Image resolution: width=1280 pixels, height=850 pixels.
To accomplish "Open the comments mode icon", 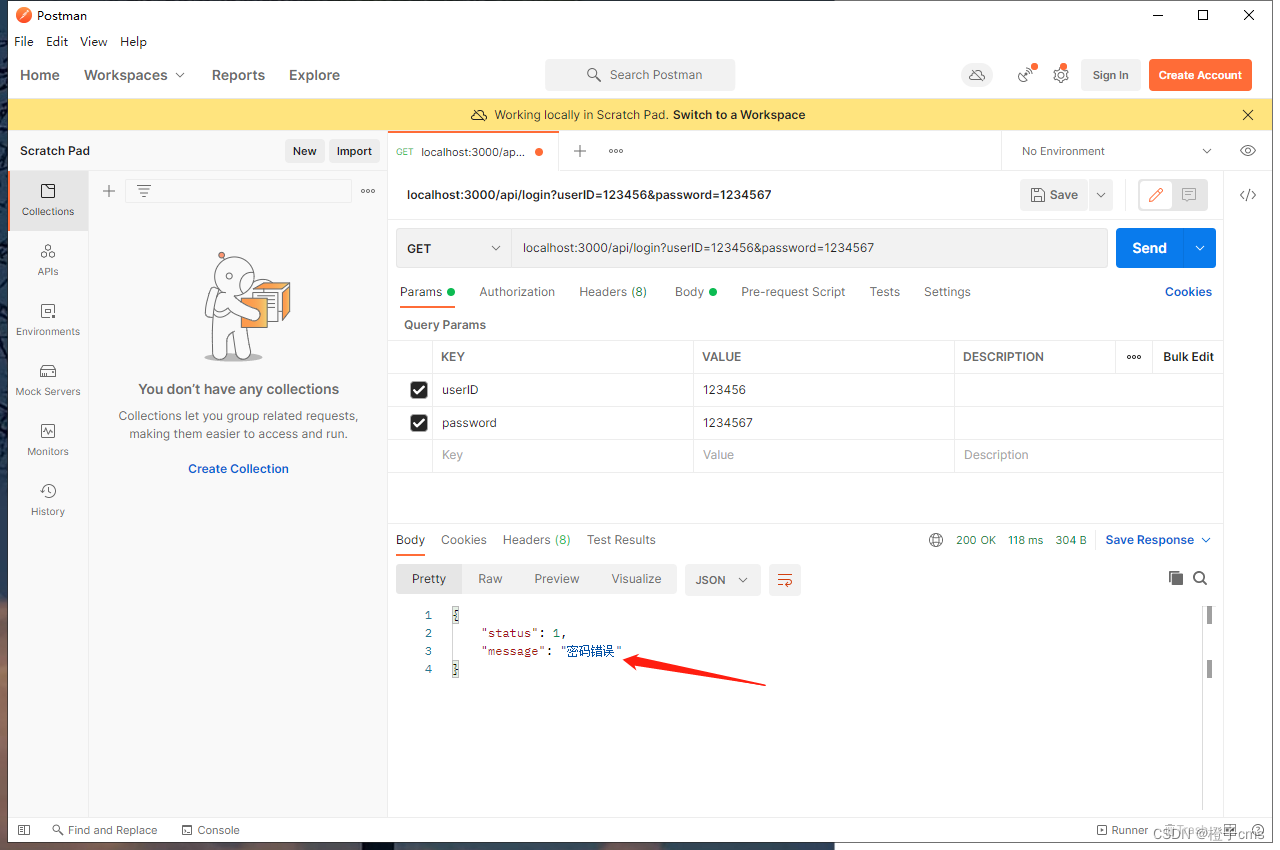I will (x=1189, y=195).
